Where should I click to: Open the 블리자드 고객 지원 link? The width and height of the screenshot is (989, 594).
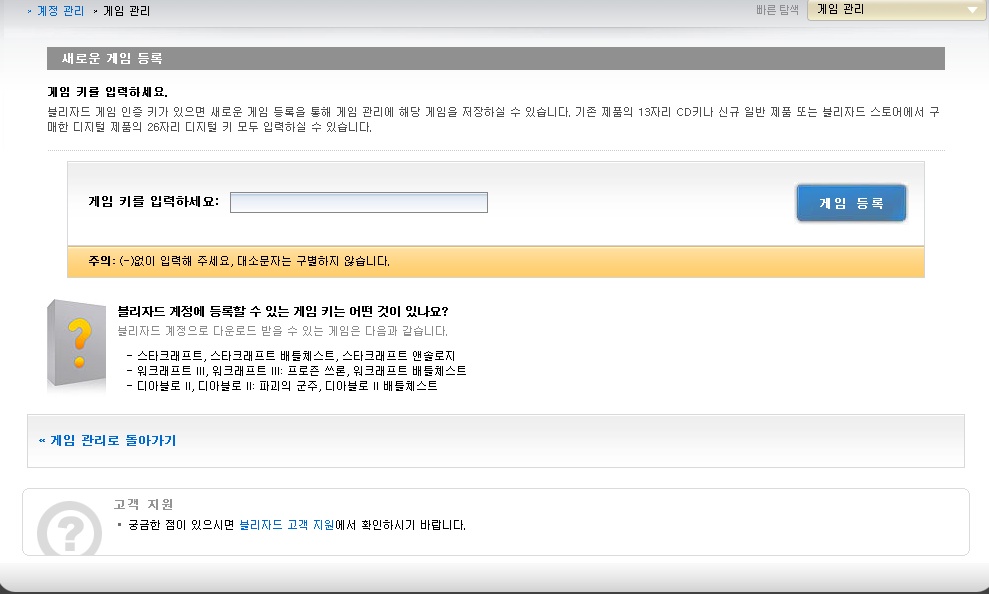coord(286,525)
